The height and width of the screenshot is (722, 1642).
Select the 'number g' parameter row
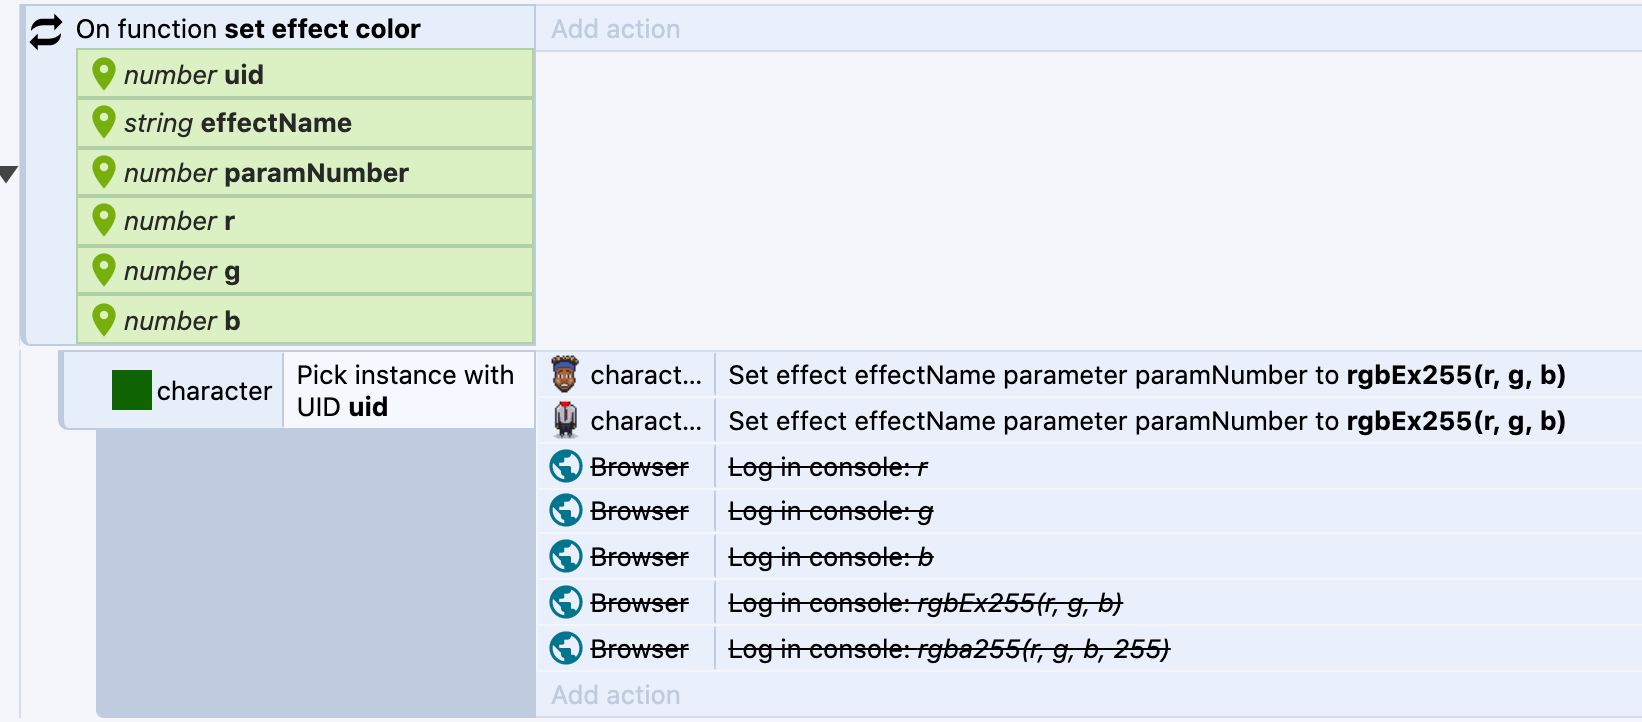pos(305,270)
